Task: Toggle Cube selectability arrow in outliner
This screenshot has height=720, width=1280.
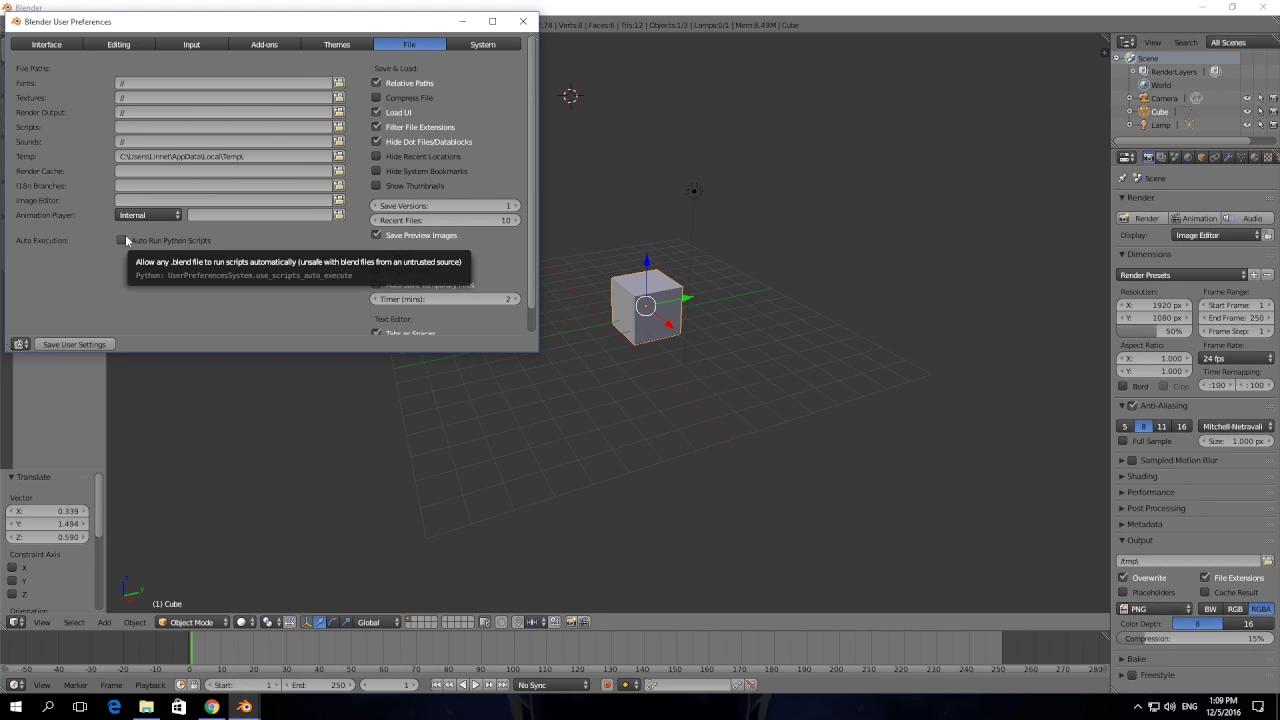Action: coord(1260,112)
